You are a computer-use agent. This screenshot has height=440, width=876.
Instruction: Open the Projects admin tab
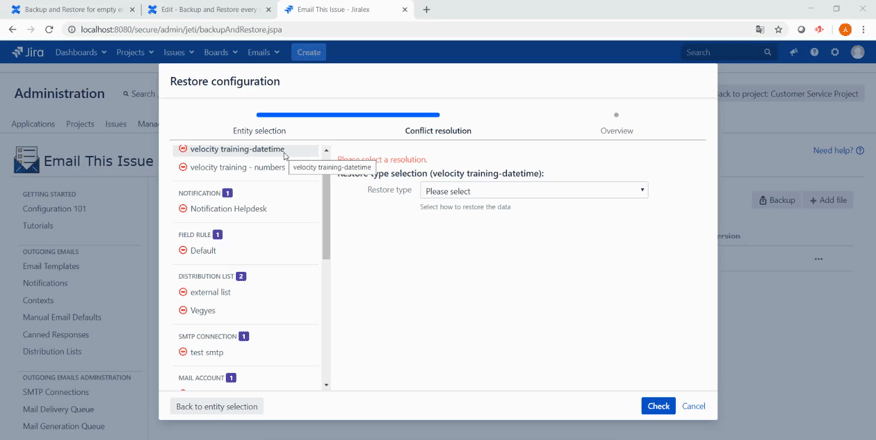[80, 124]
